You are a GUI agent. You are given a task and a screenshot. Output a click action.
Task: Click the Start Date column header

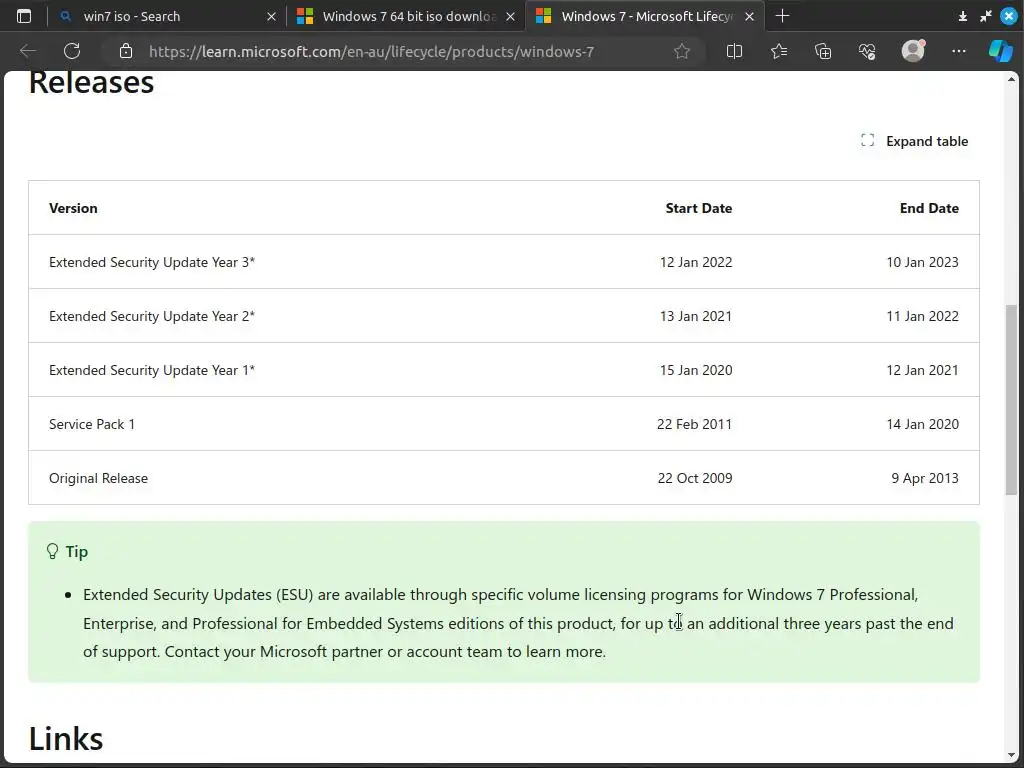pyautogui.click(x=698, y=208)
